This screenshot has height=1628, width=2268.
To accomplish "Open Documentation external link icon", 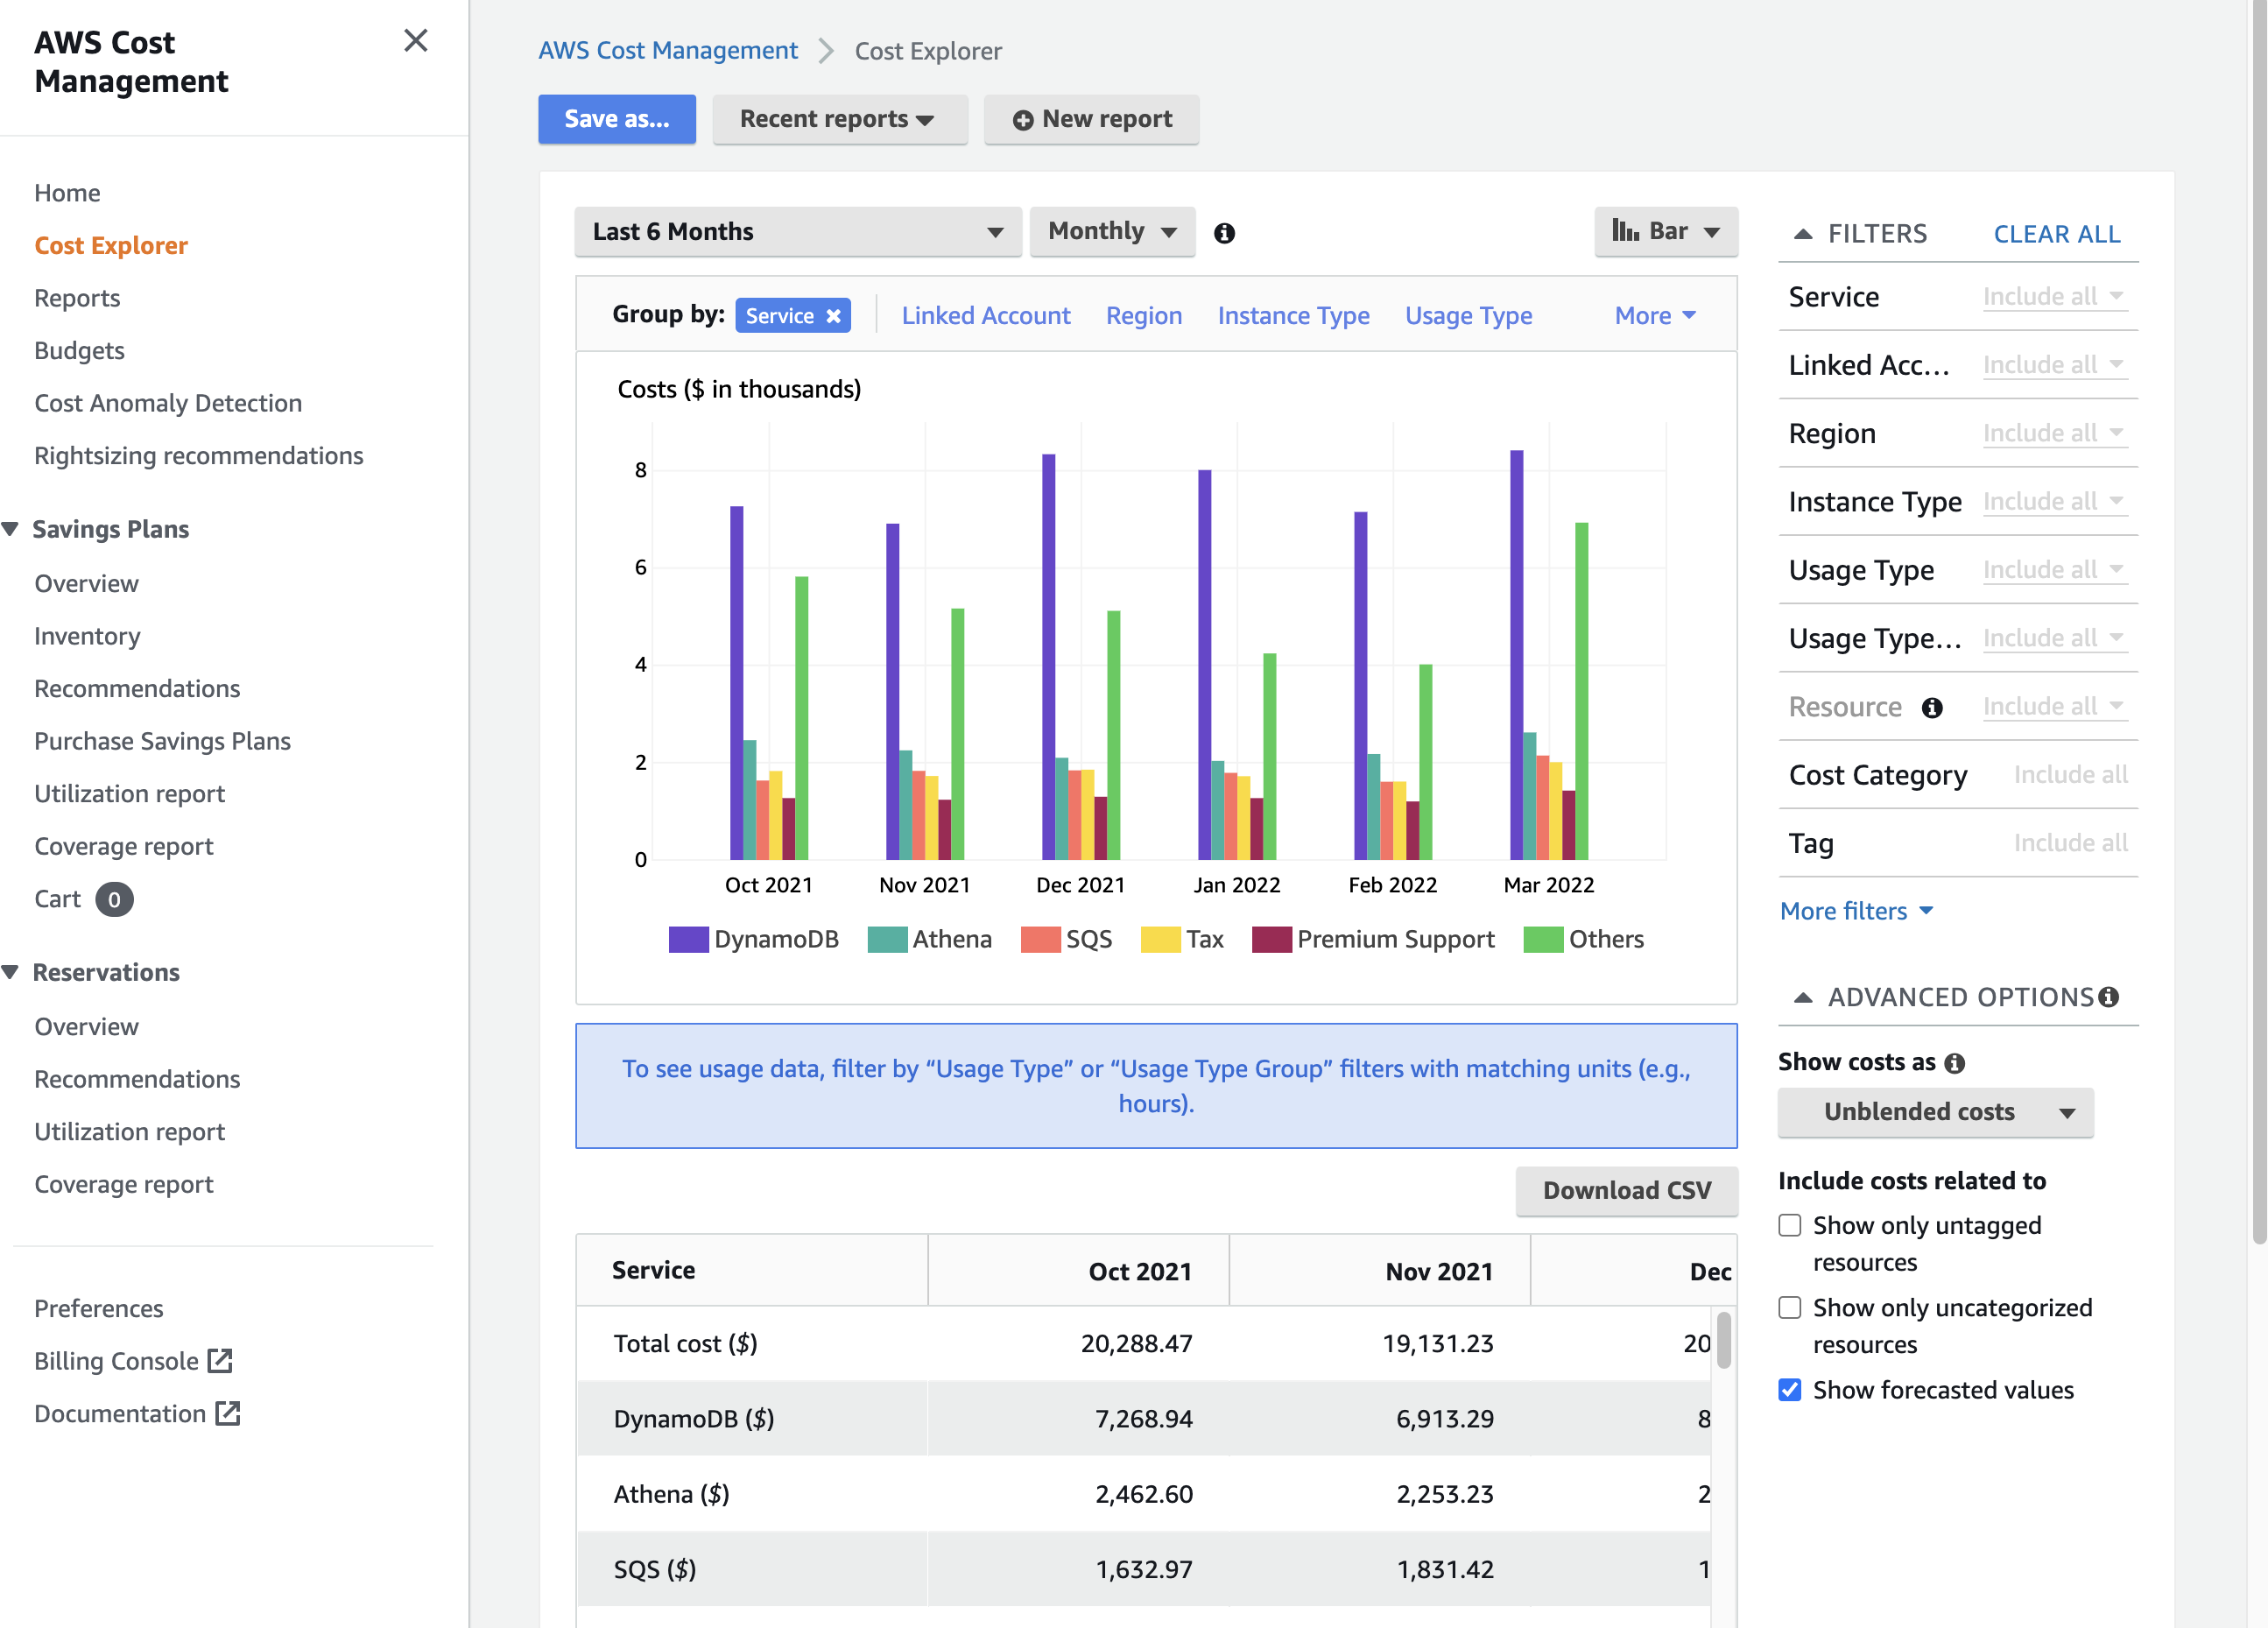I will pos(228,1413).
